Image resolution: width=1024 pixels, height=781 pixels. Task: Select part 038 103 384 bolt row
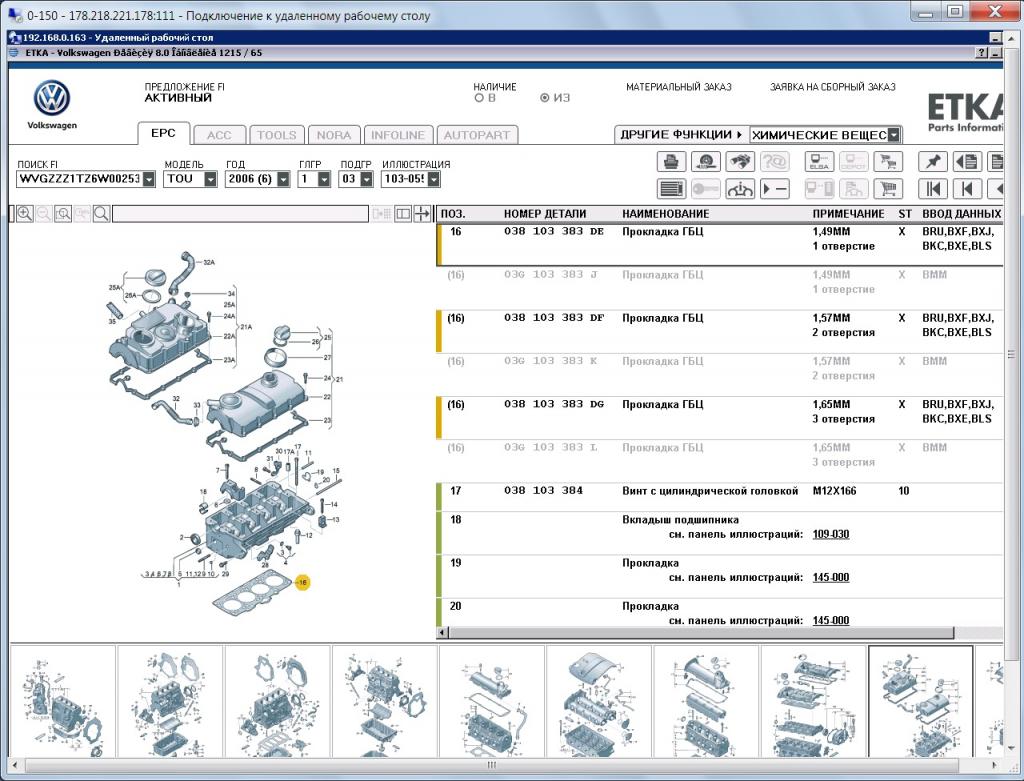(x=719, y=497)
